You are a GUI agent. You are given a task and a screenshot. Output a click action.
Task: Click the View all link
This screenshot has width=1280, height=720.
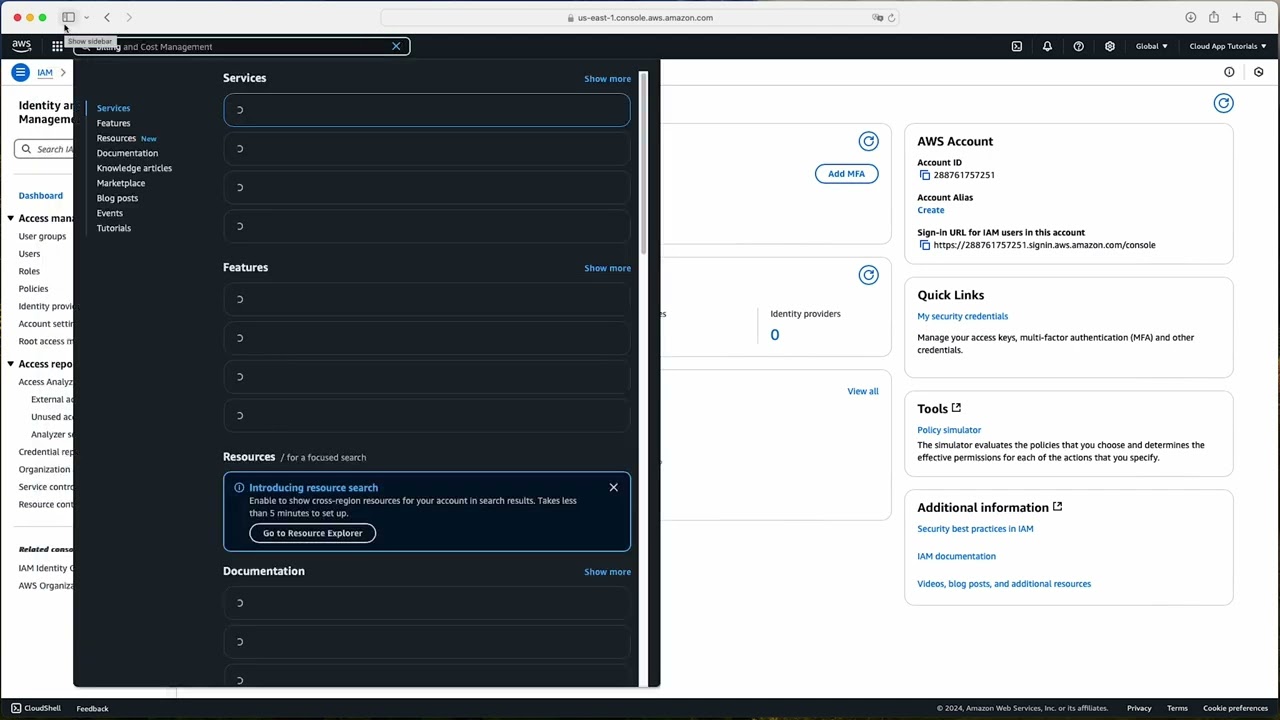[x=862, y=391]
